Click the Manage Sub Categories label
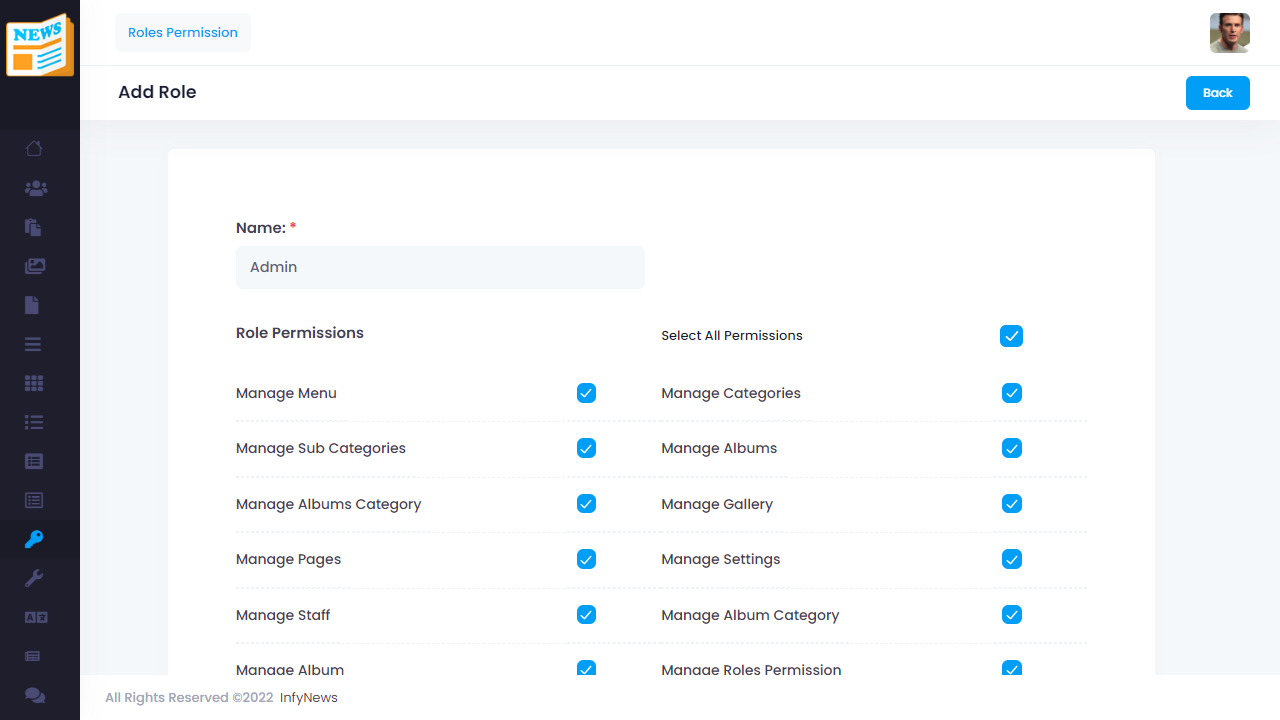 [x=321, y=448]
